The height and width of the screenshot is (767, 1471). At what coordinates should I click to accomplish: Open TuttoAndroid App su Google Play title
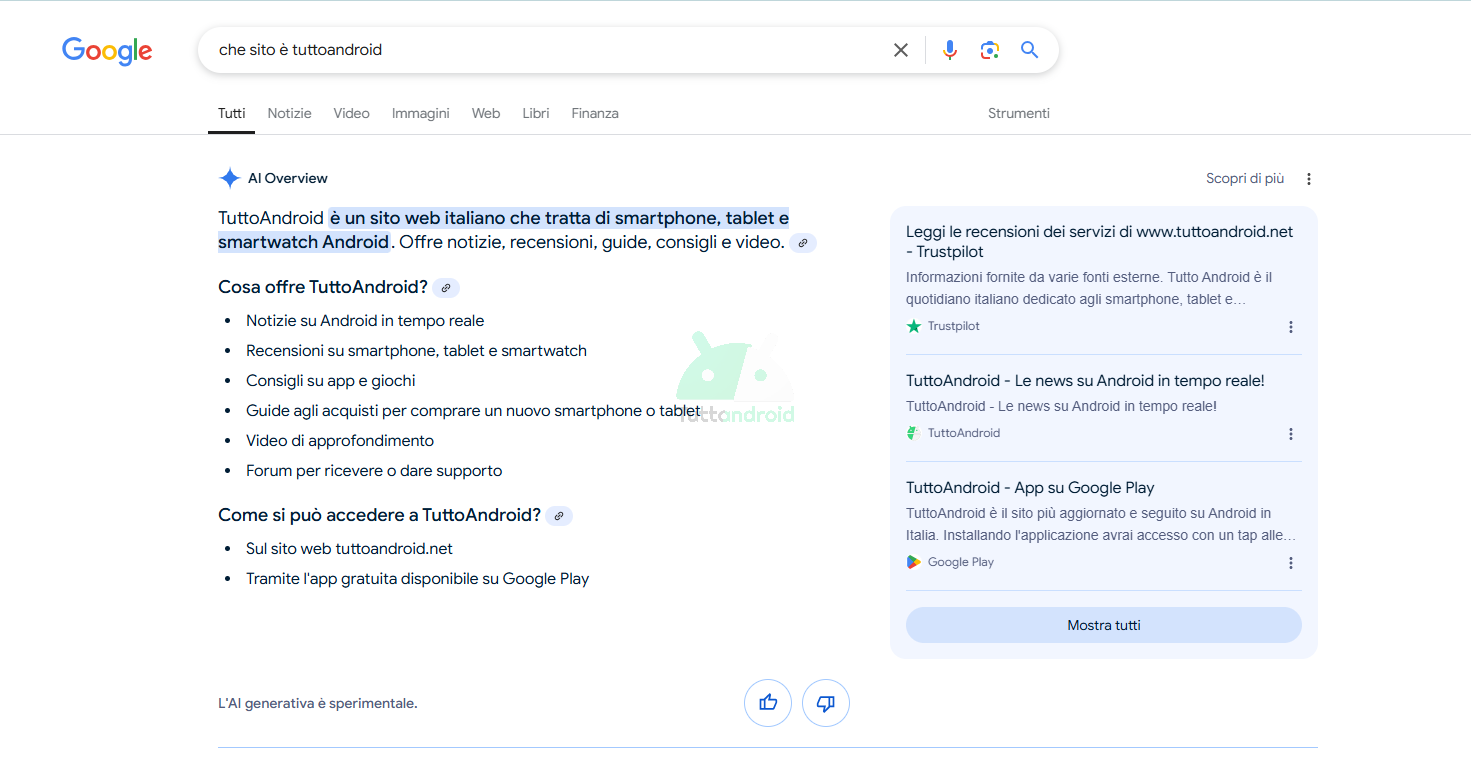pos(1030,488)
